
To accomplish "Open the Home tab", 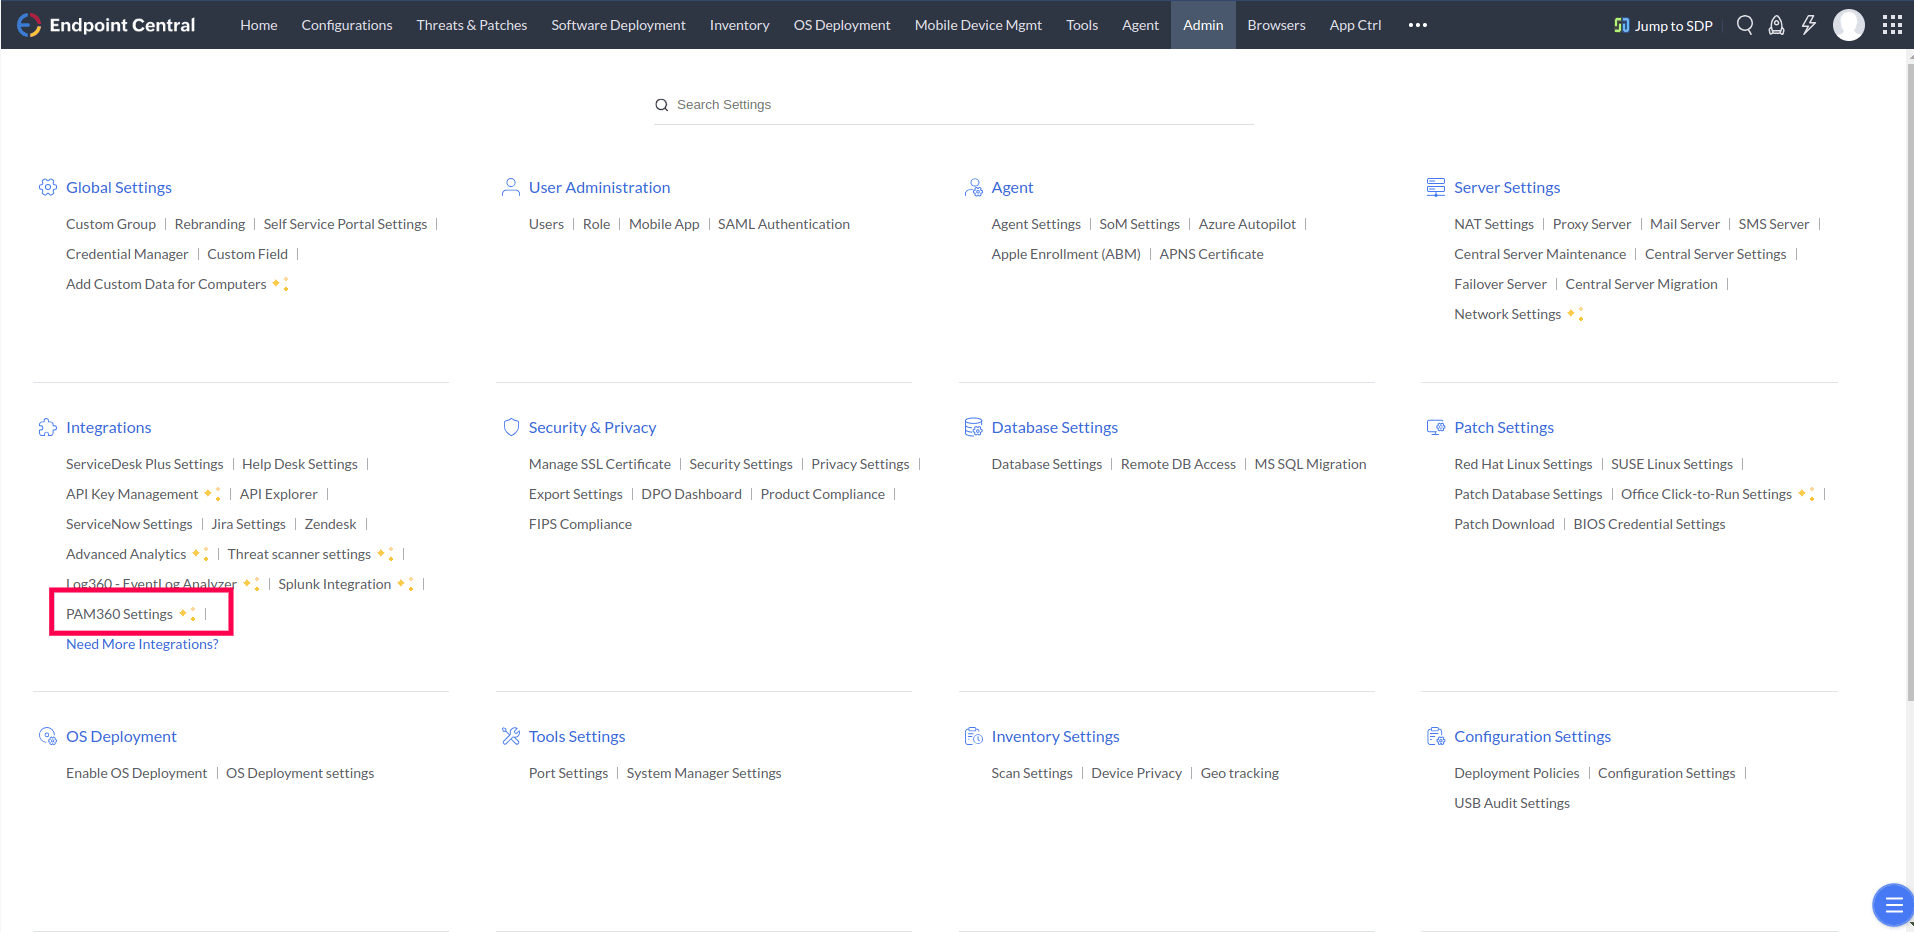I will tap(259, 25).
